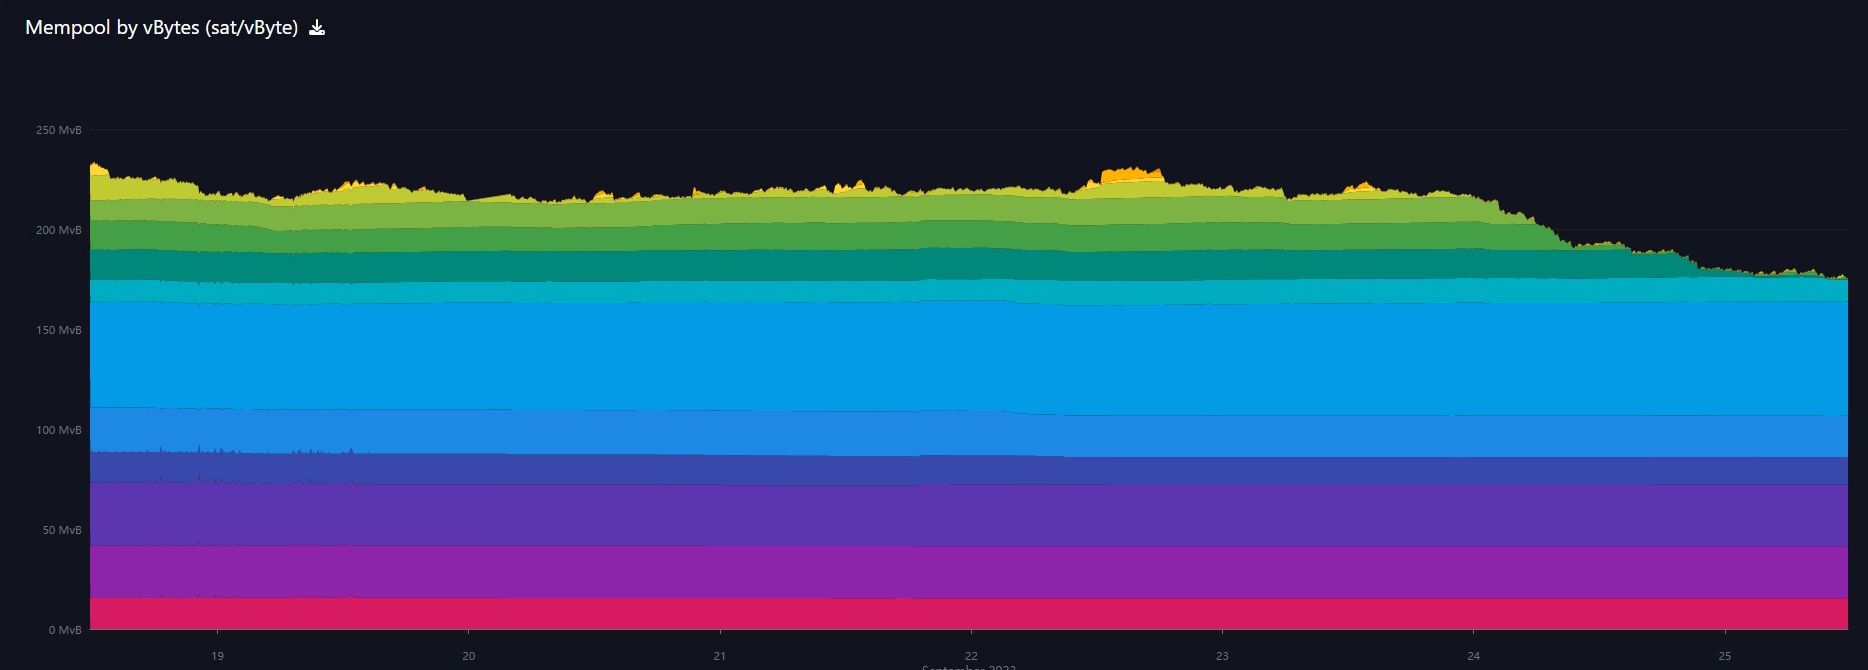Download the mempool chart image

pos(317,28)
